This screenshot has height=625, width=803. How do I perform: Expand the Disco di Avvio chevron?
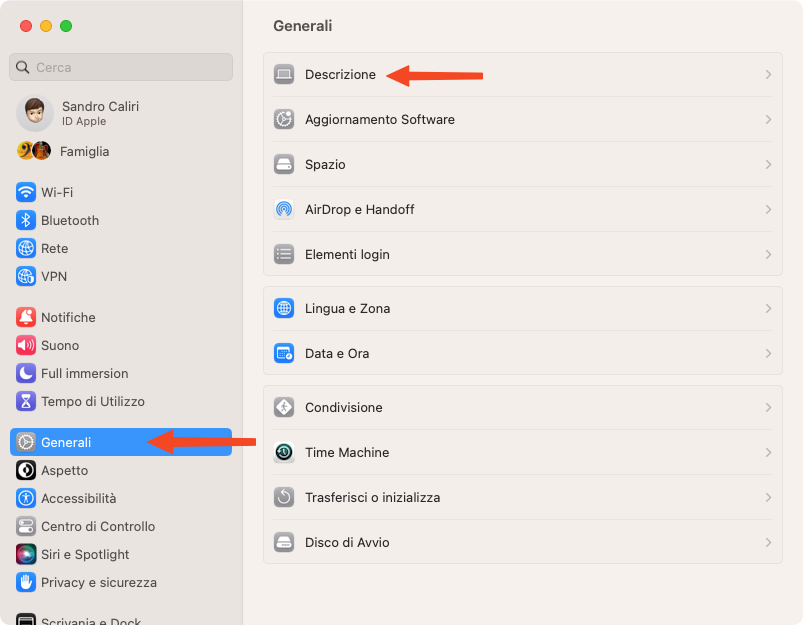click(x=768, y=543)
